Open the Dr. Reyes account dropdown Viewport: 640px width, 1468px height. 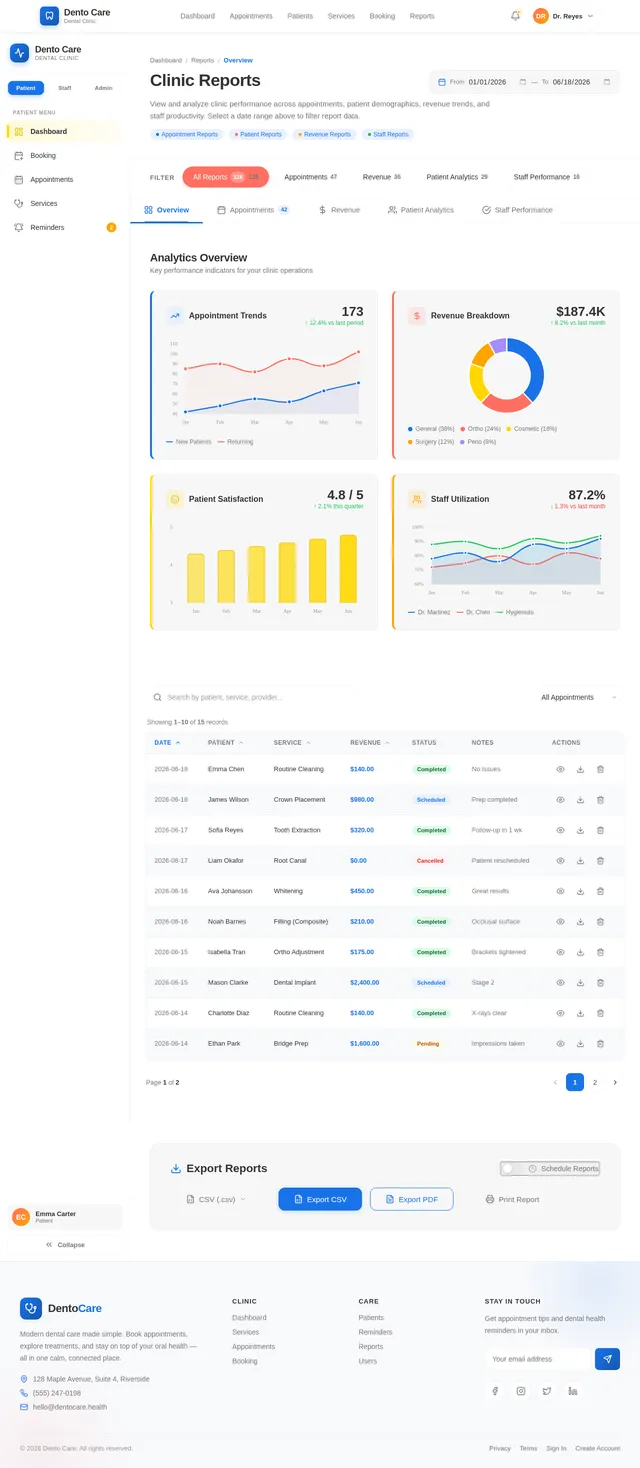(x=563, y=16)
